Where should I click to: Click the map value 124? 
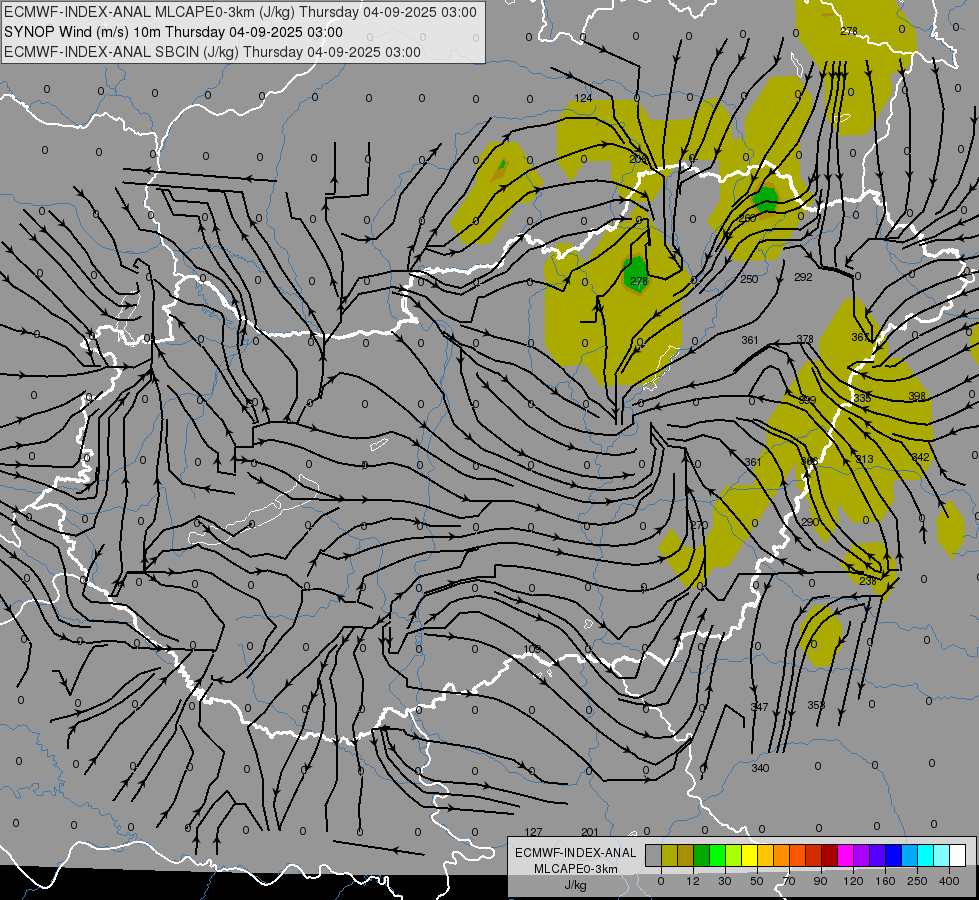click(583, 98)
